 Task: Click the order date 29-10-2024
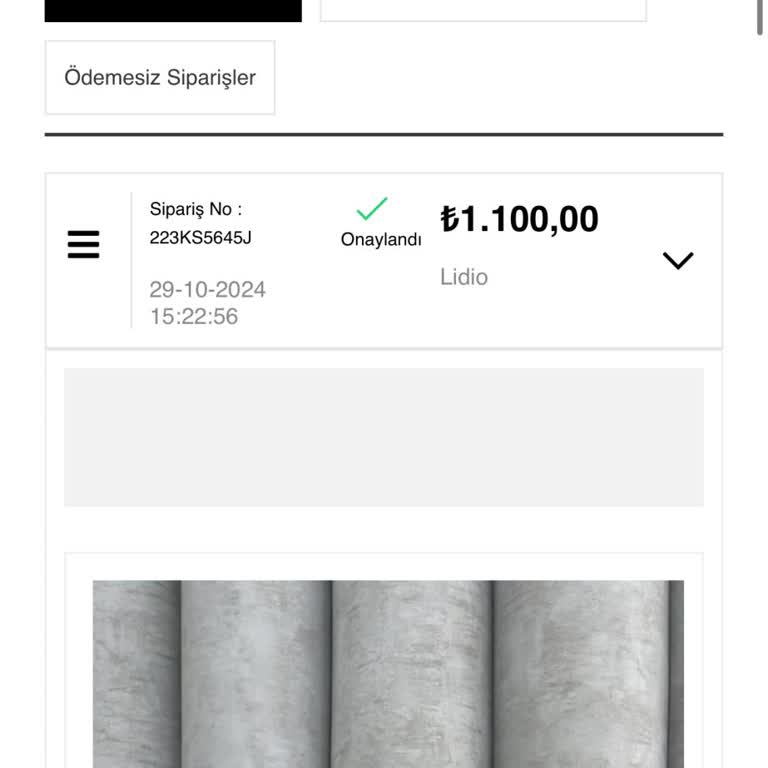208,290
